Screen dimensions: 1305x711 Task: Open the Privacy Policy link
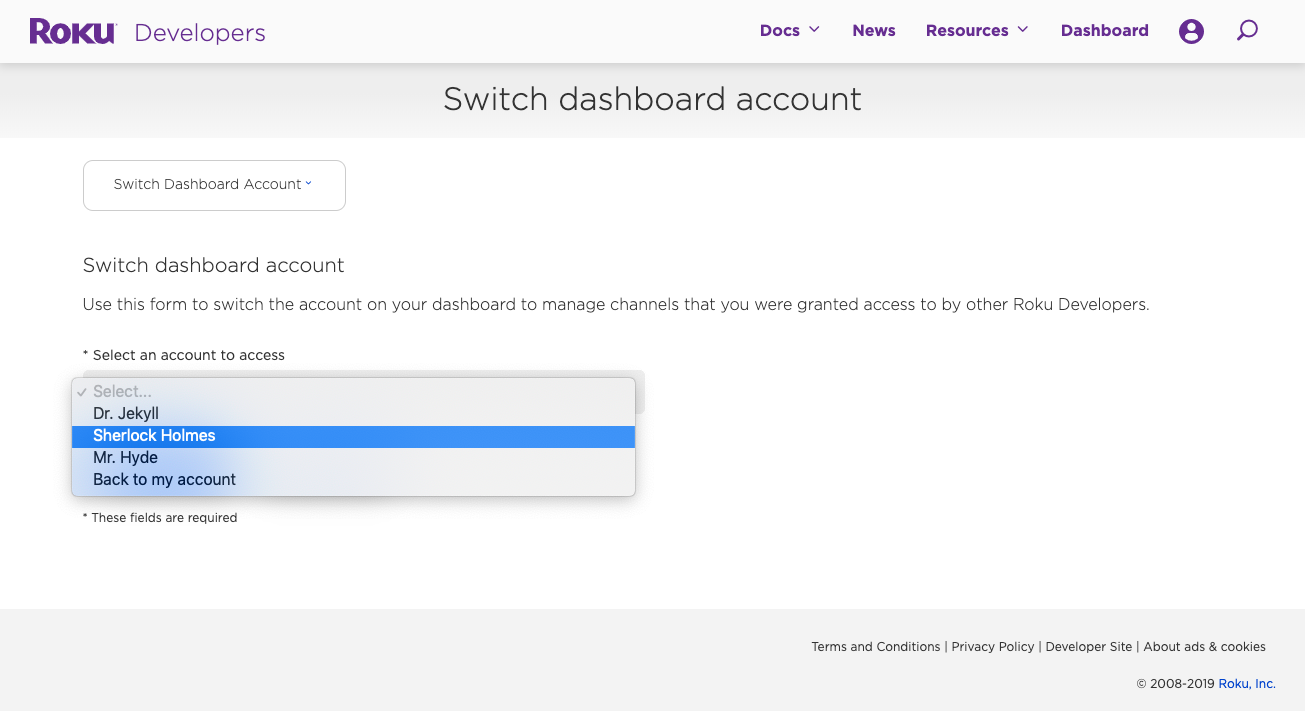tap(992, 646)
